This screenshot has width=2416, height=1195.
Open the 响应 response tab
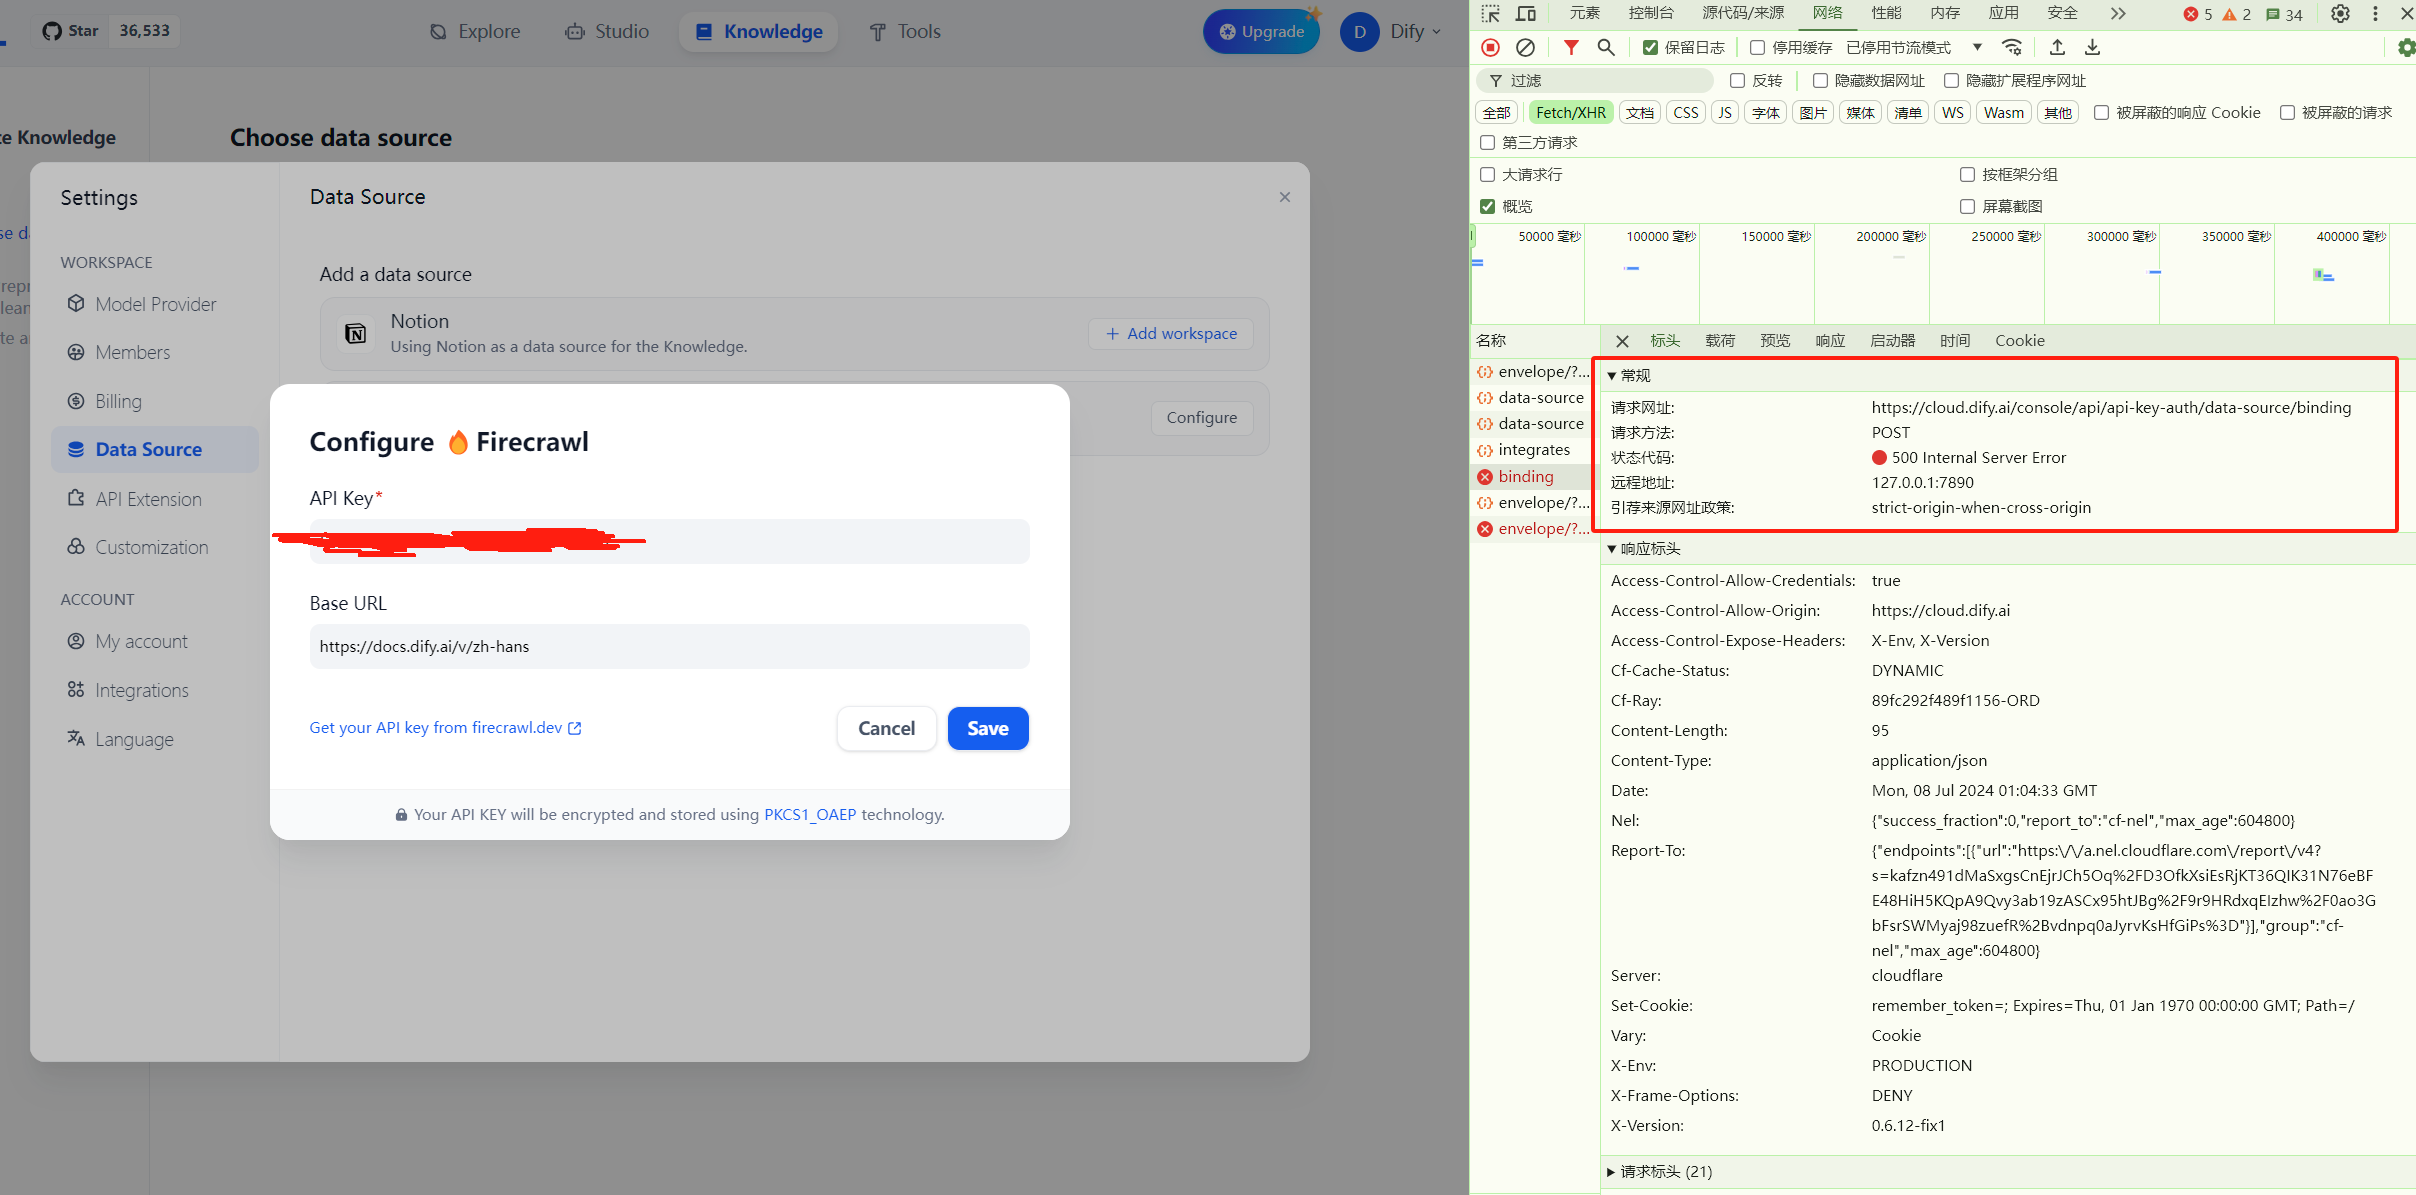click(x=1830, y=341)
